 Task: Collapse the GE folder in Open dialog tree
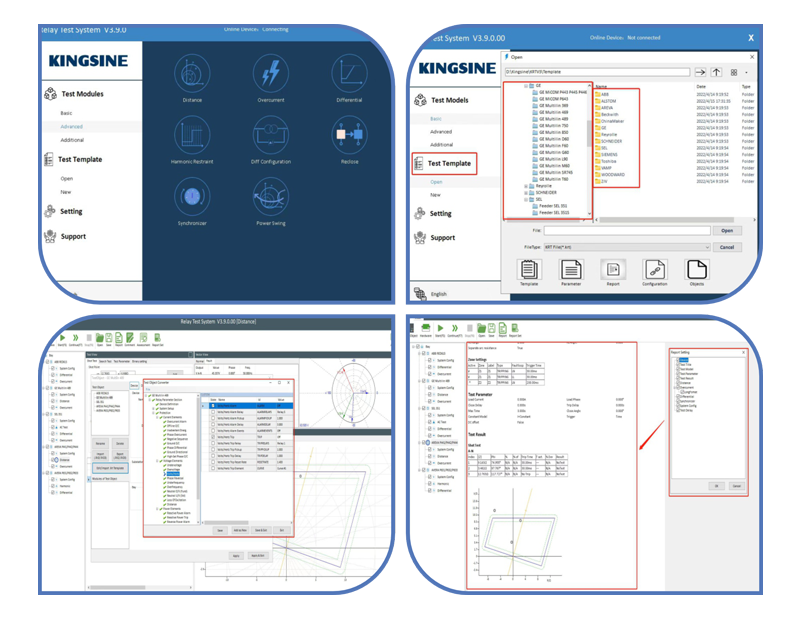point(526,86)
